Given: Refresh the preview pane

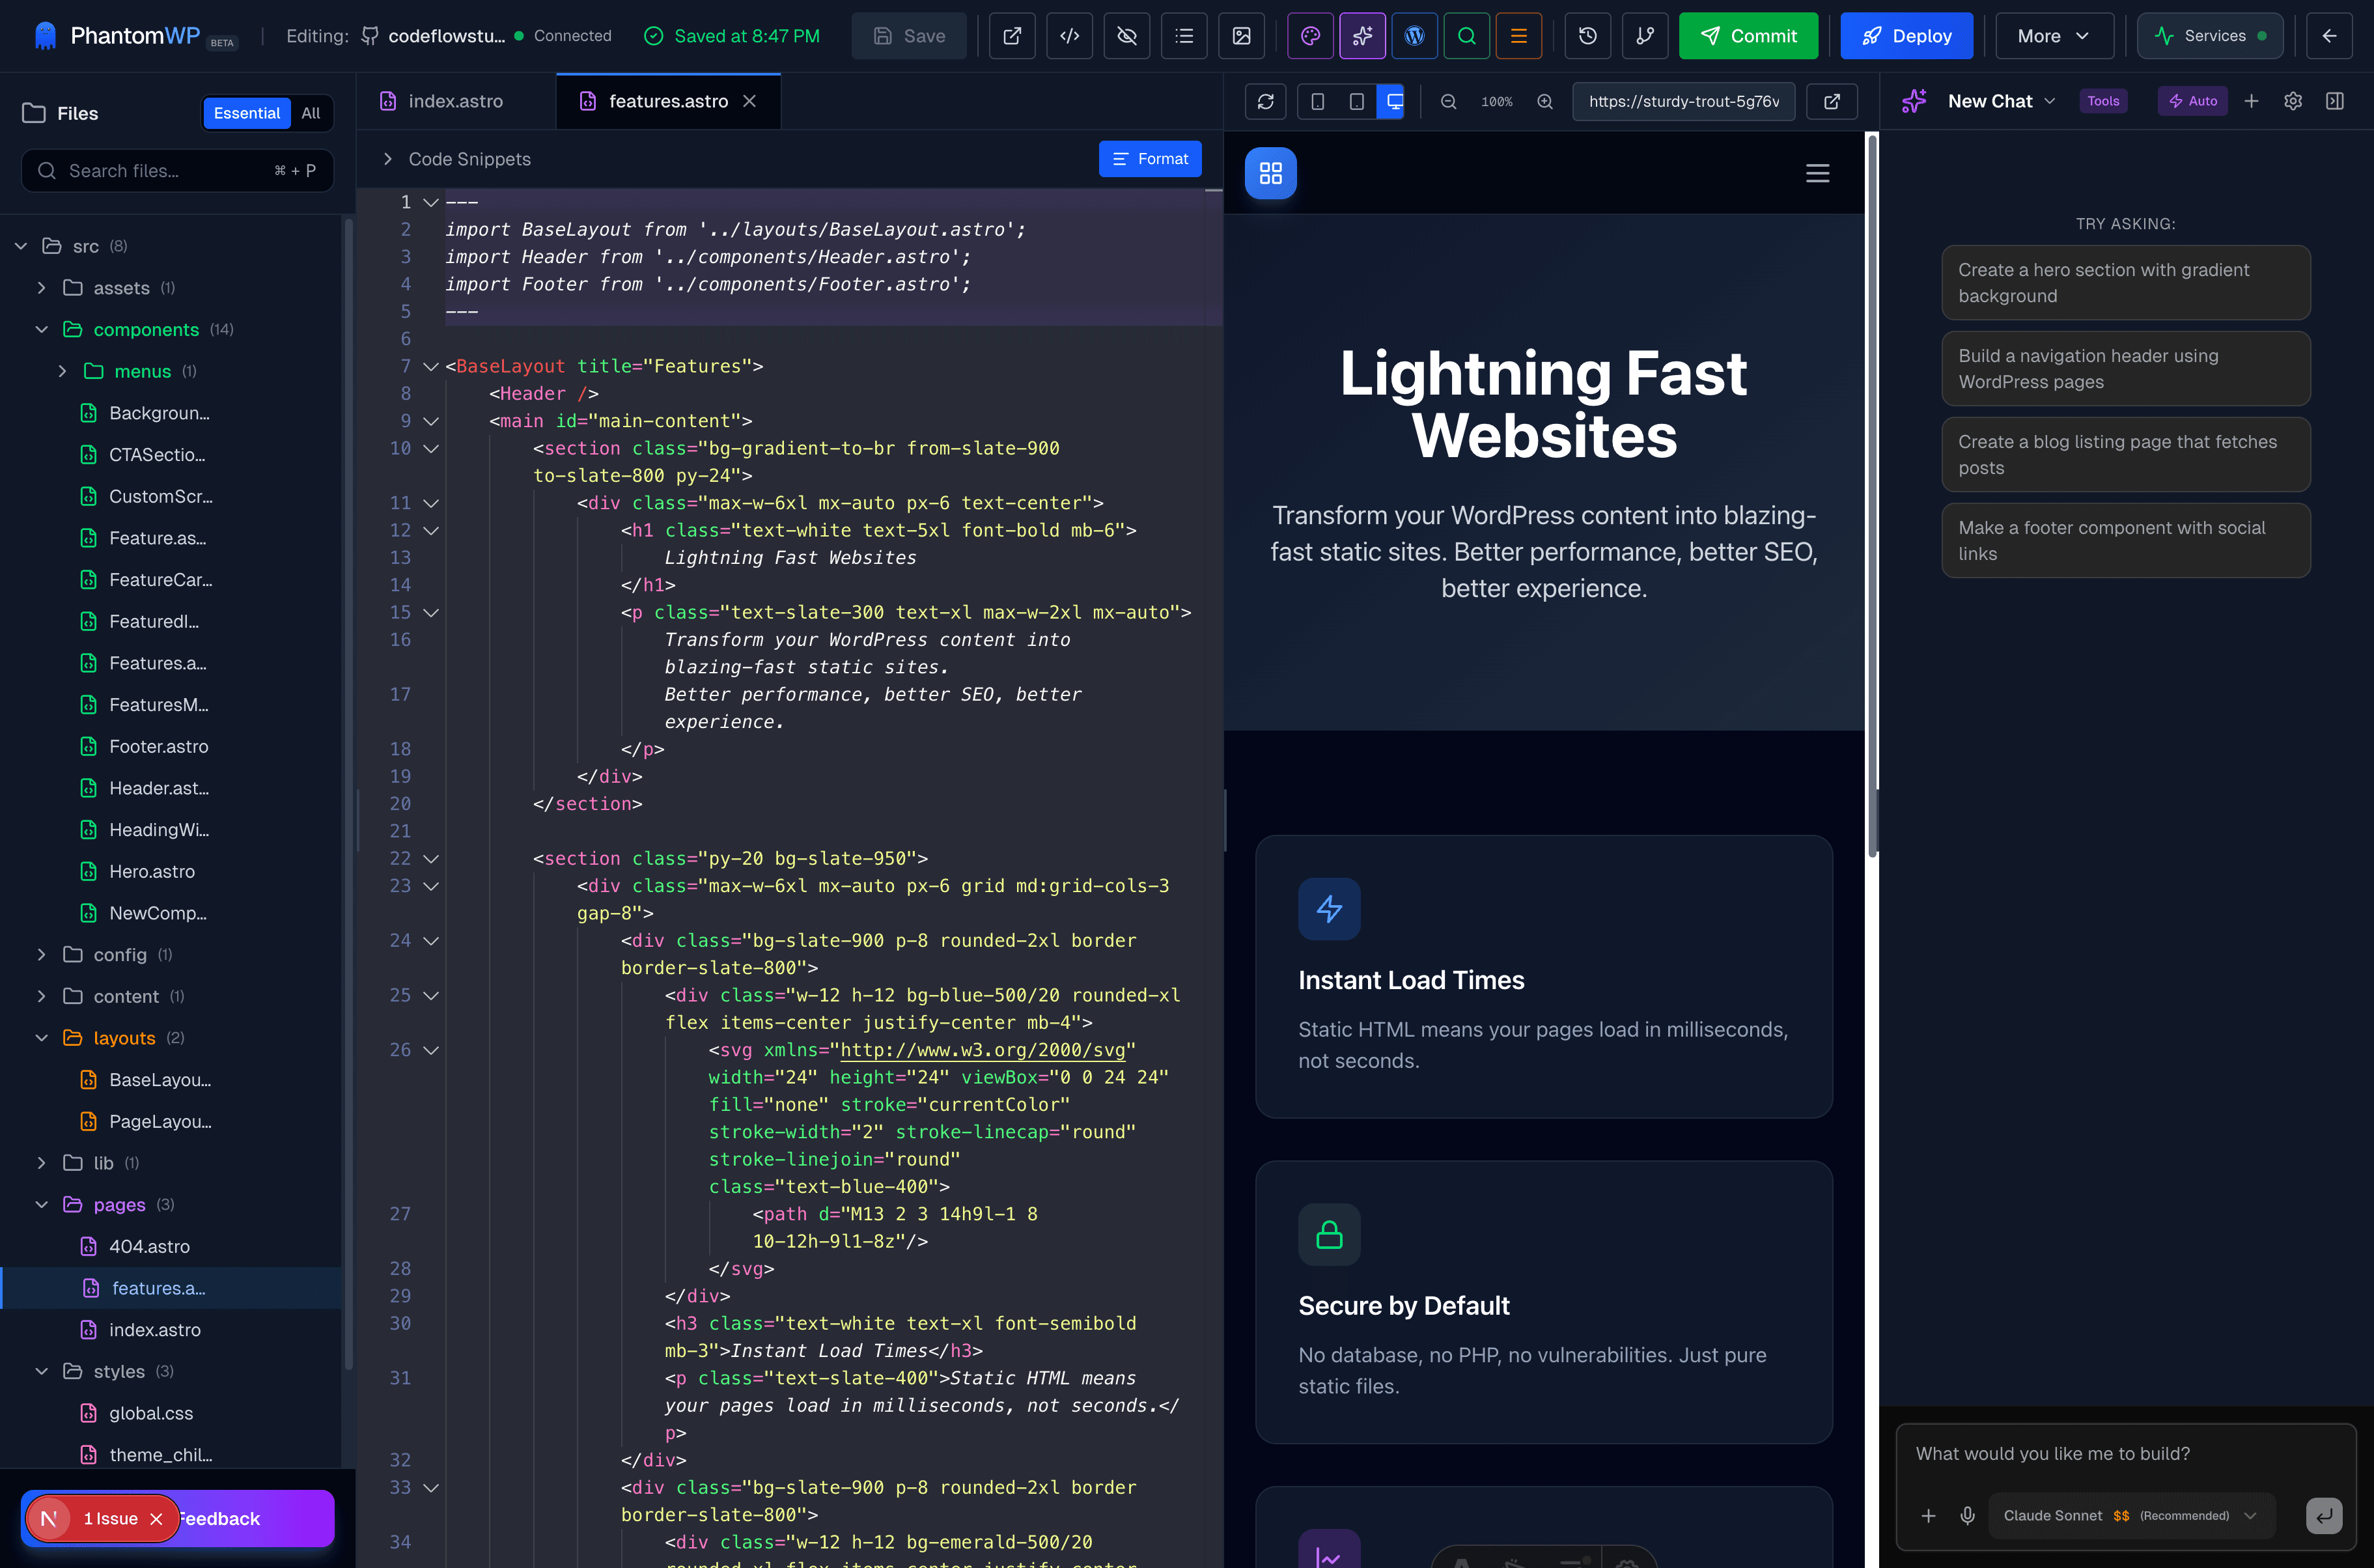Looking at the screenshot, I should click(x=1265, y=101).
